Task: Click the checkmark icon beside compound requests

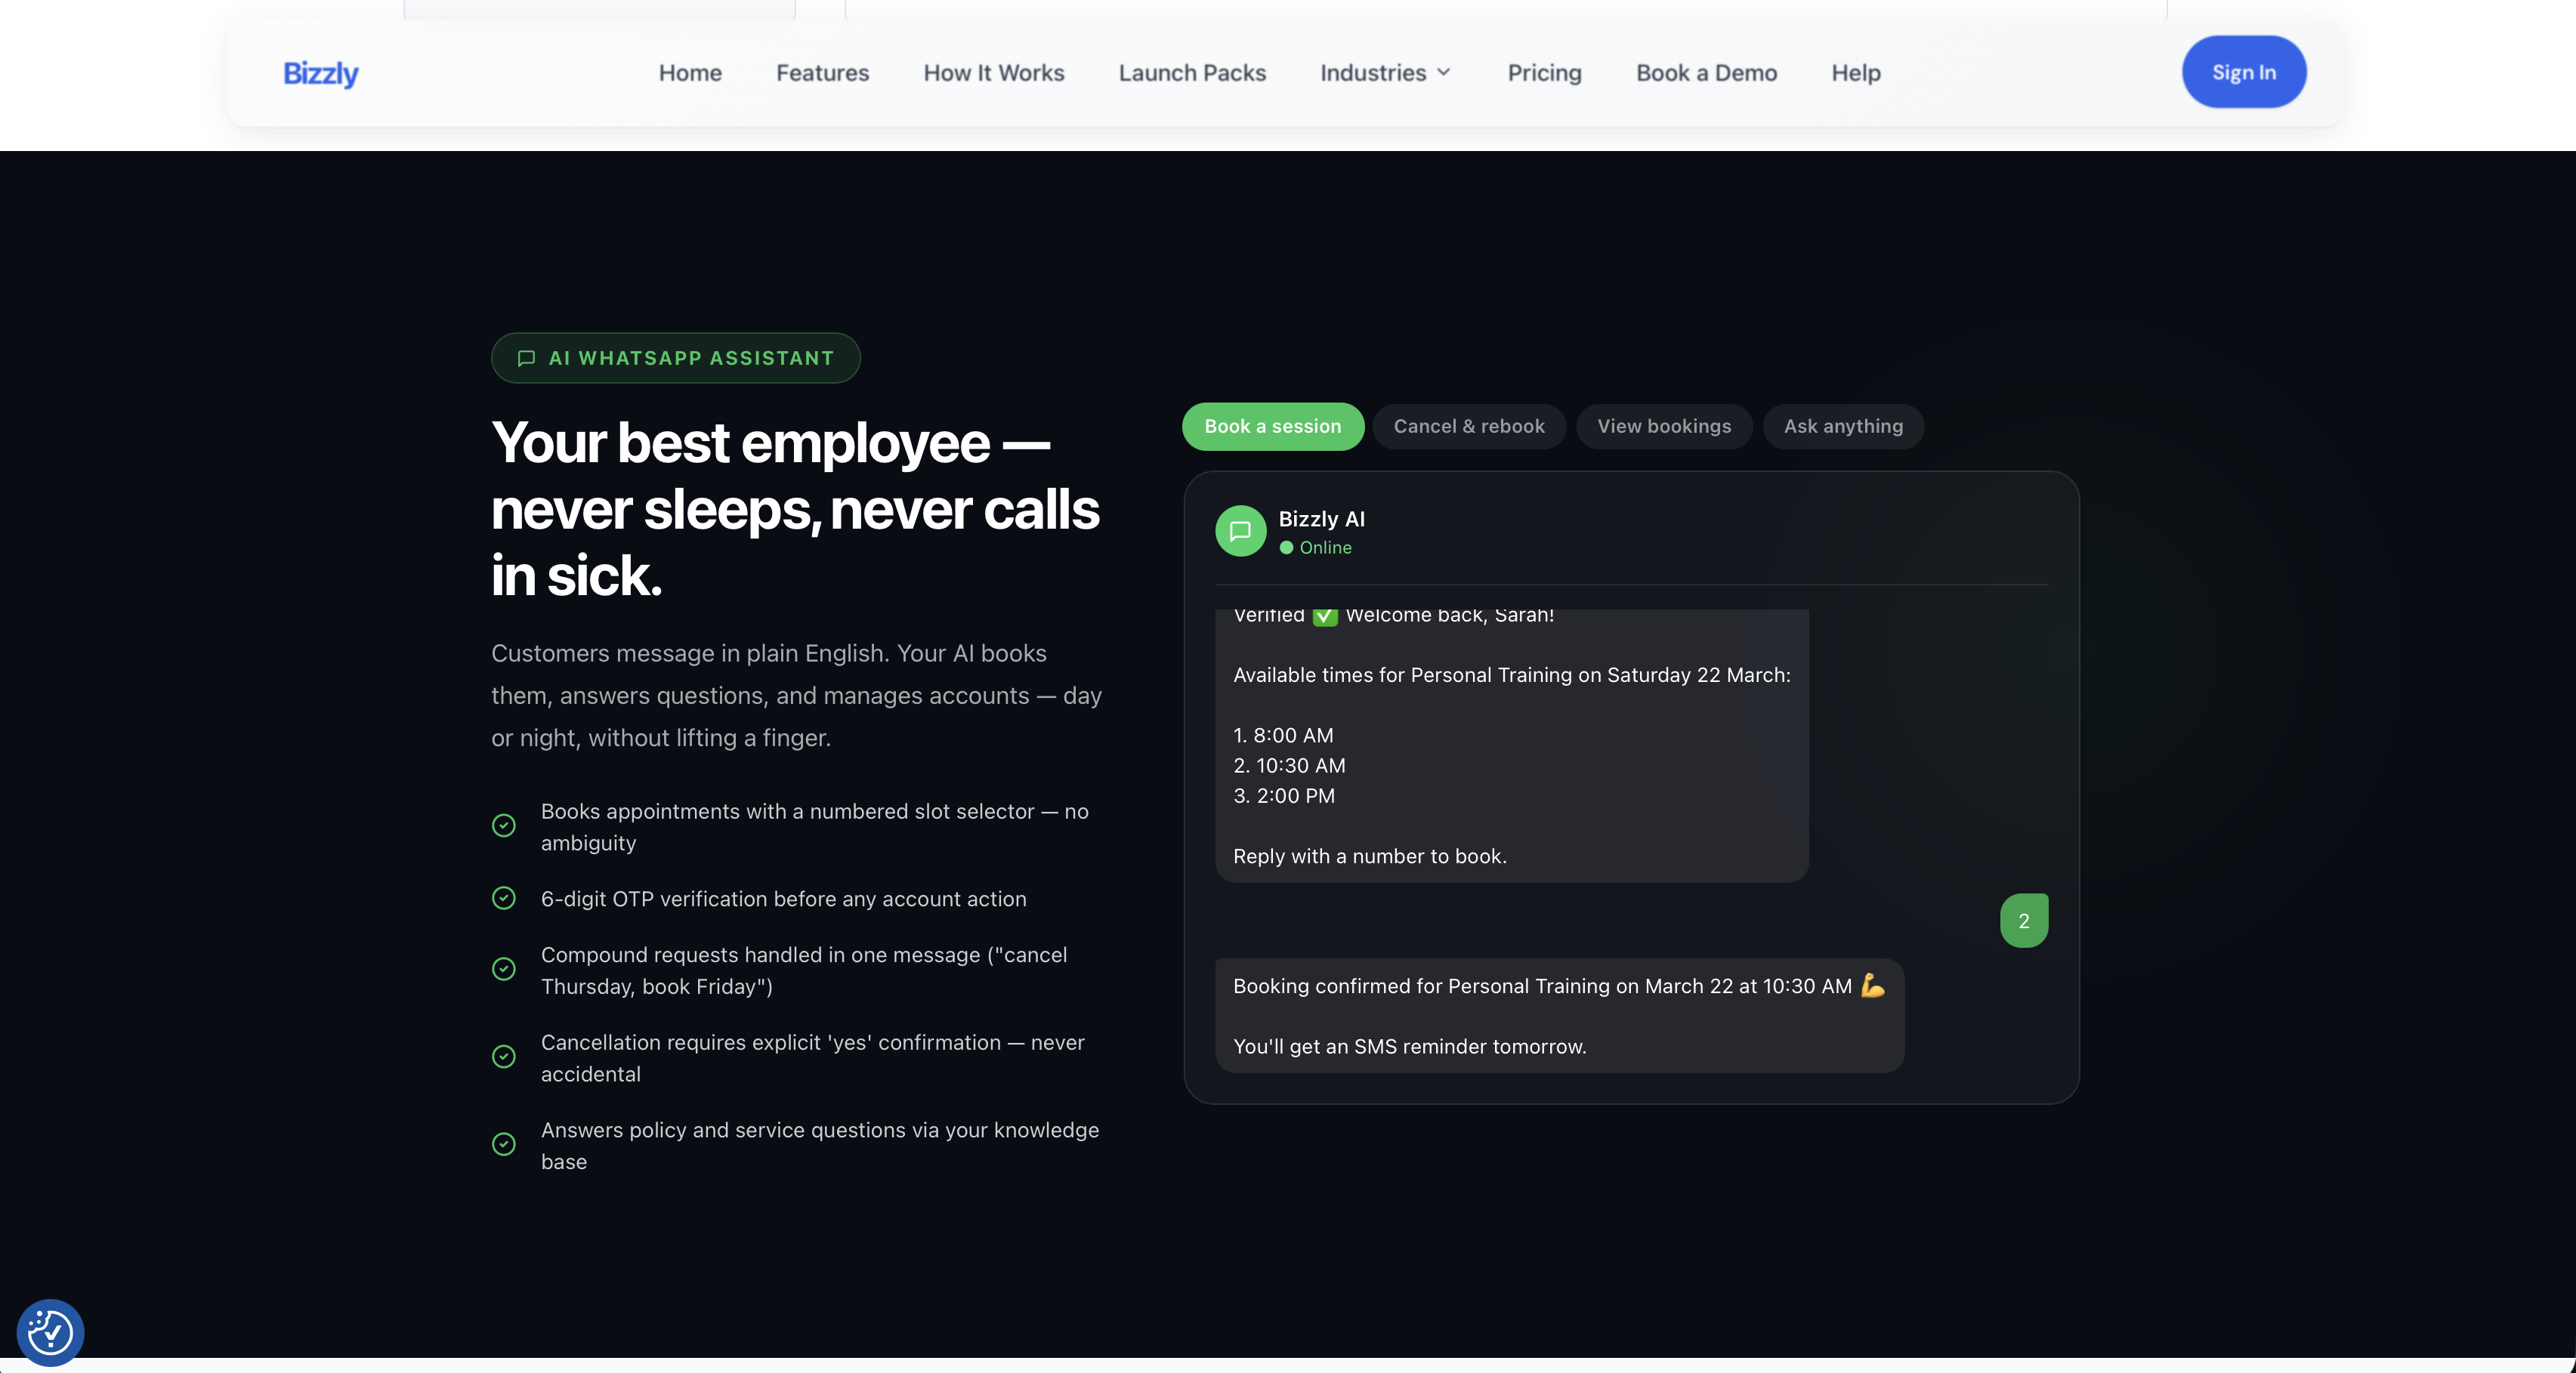Action: click(x=504, y=969)
